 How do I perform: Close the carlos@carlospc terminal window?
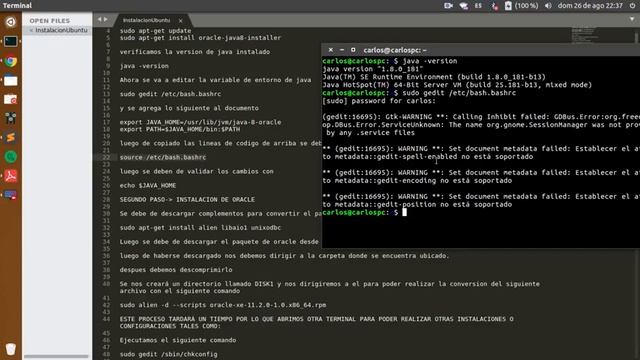click(331, 50)
